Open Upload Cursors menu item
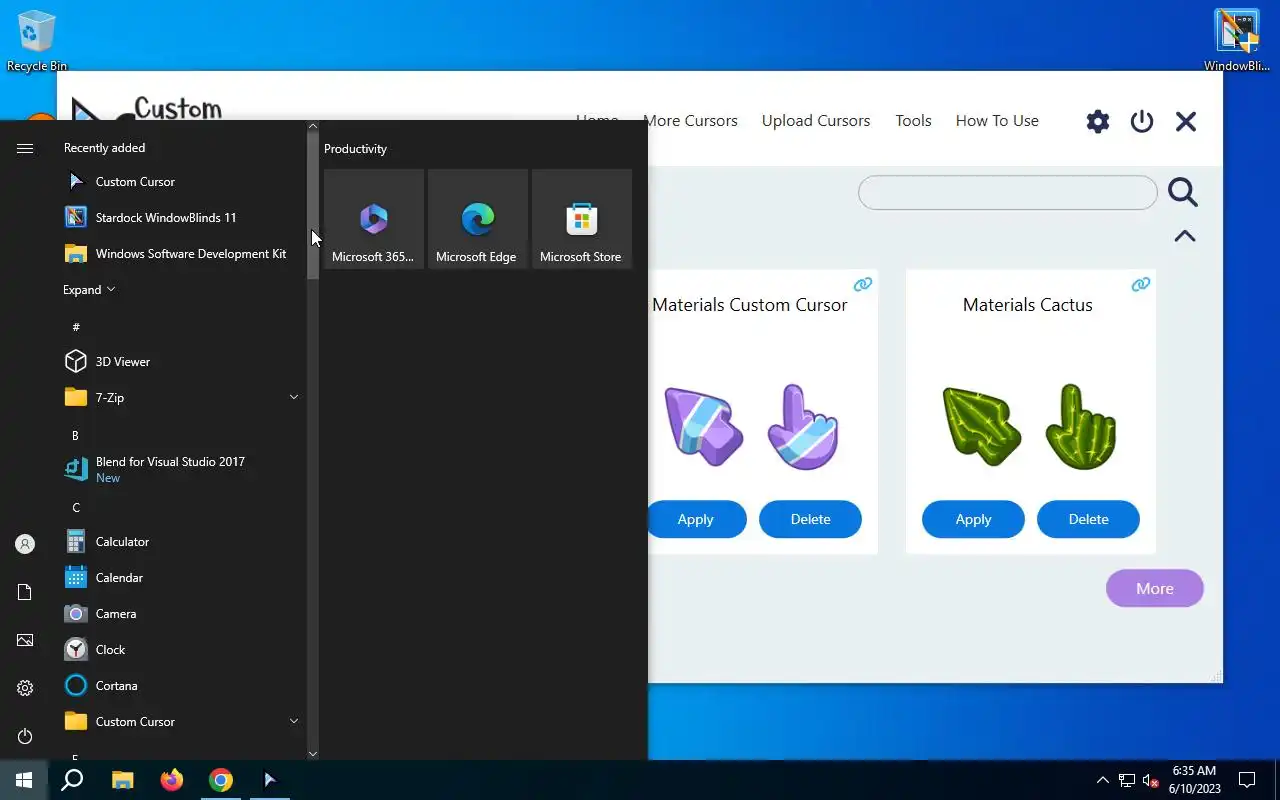This screenshot has width=1280, height=800. point(816,121)
